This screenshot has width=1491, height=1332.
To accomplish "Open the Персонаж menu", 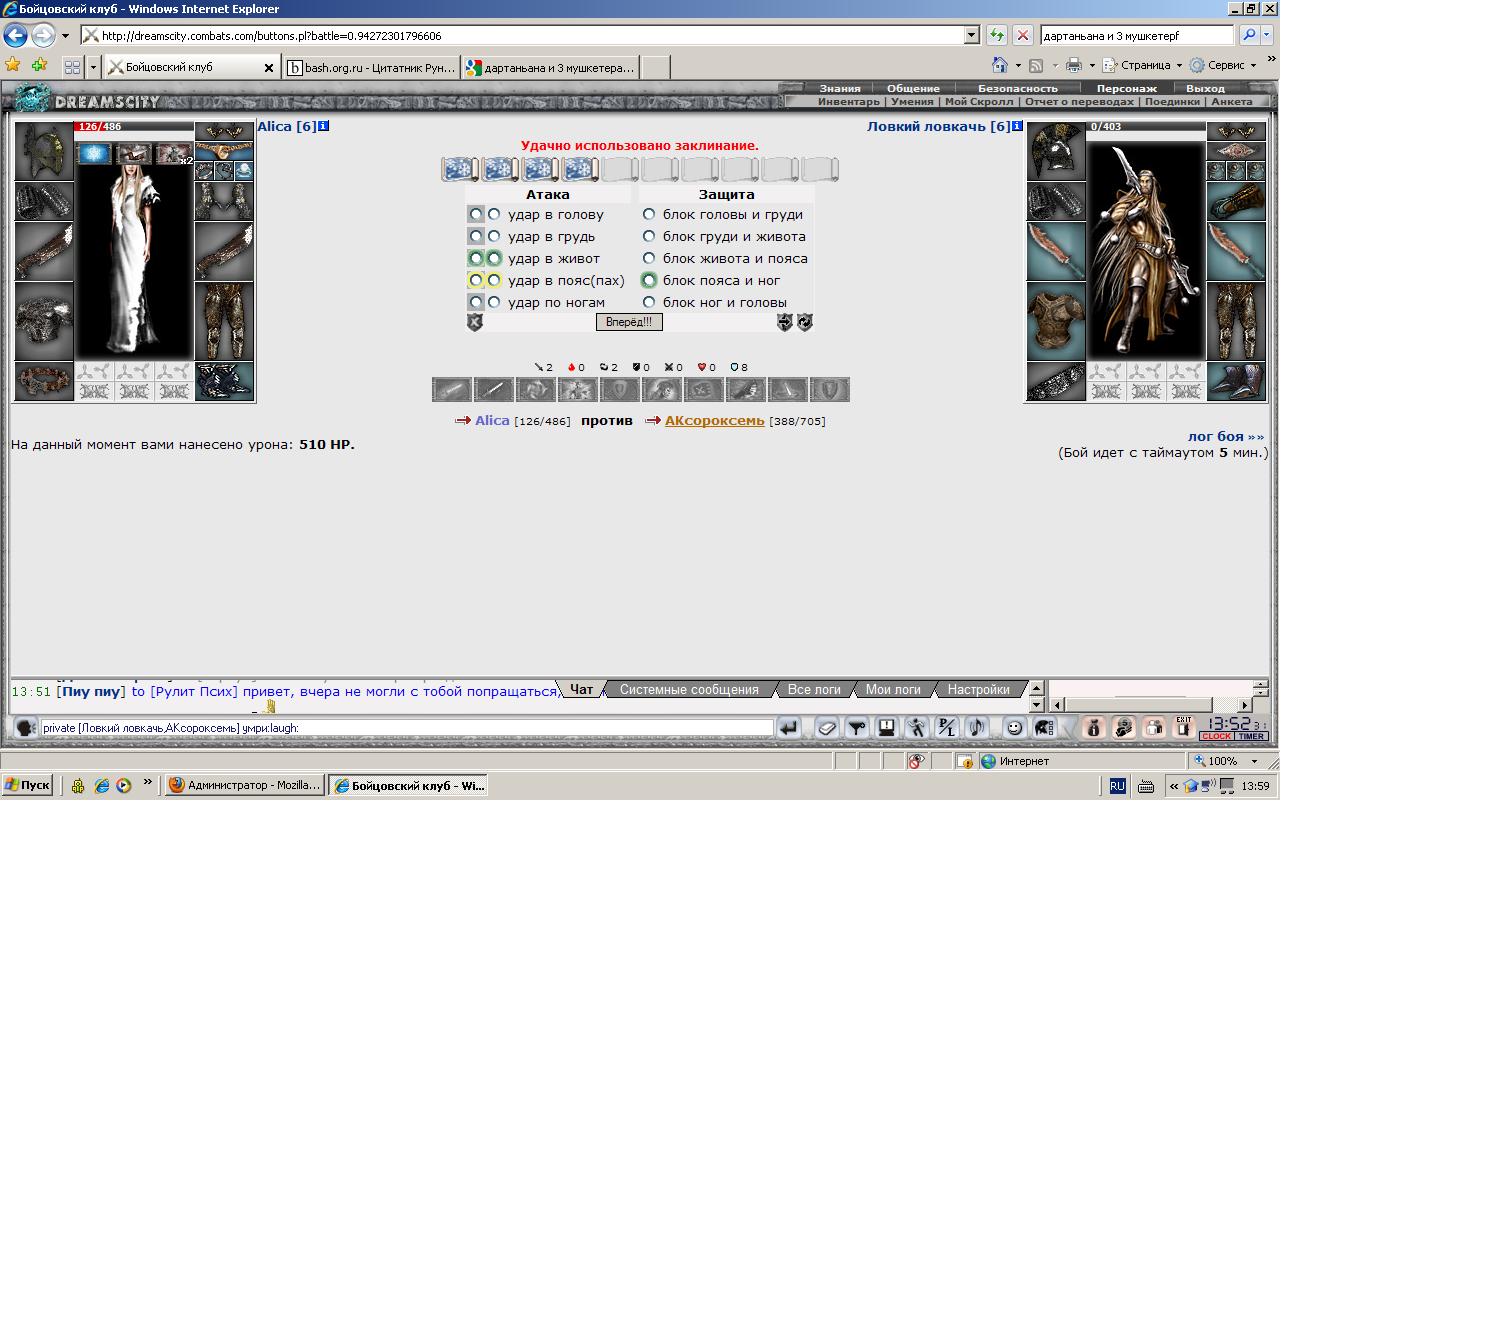I will [x=1126, y=88].
